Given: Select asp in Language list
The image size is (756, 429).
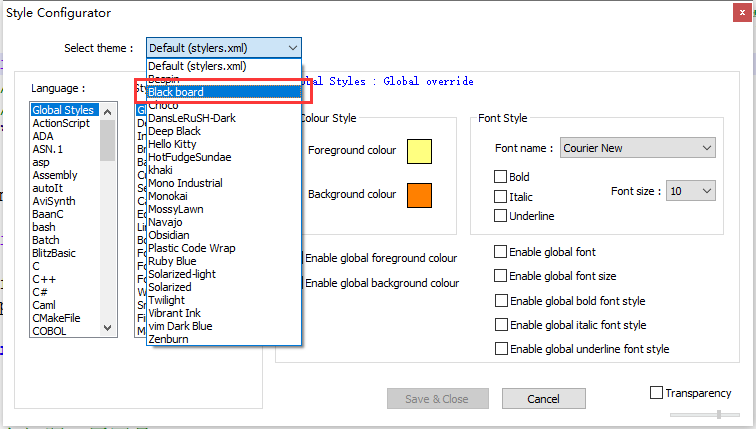Looking at the screenshot, I should [65, 162].
